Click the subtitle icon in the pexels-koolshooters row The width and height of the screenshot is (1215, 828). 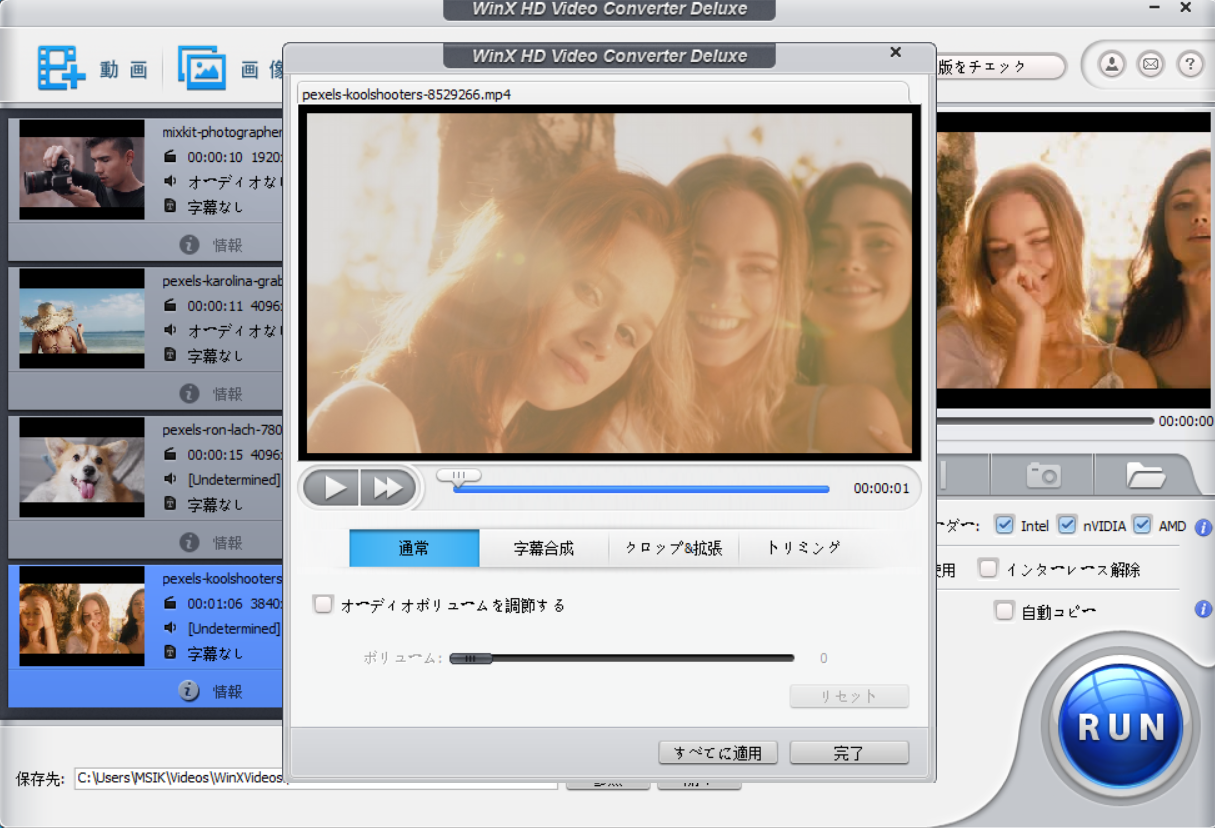[170, 653]
